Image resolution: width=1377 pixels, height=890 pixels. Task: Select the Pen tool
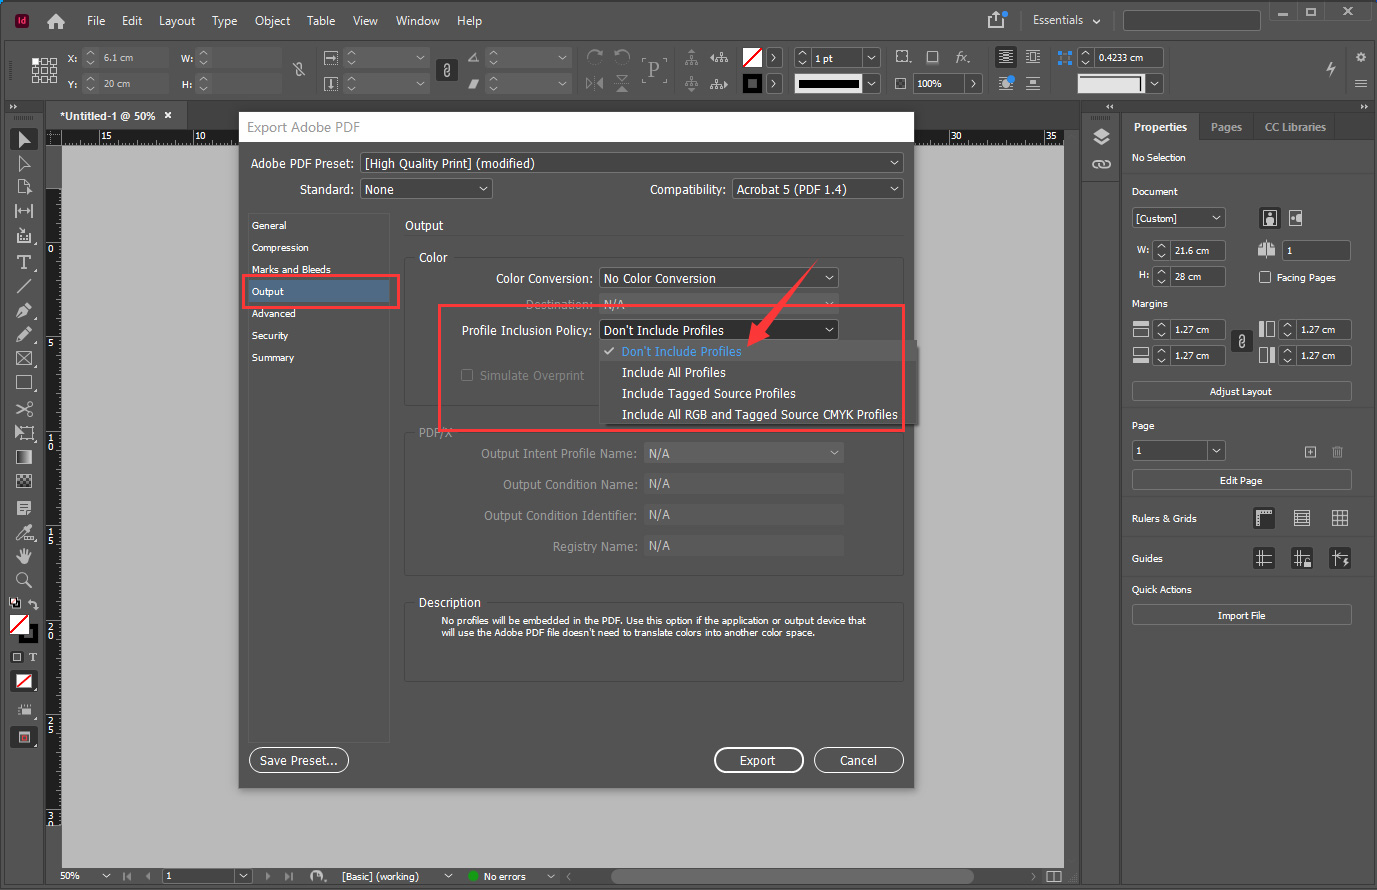click(24, 310)
